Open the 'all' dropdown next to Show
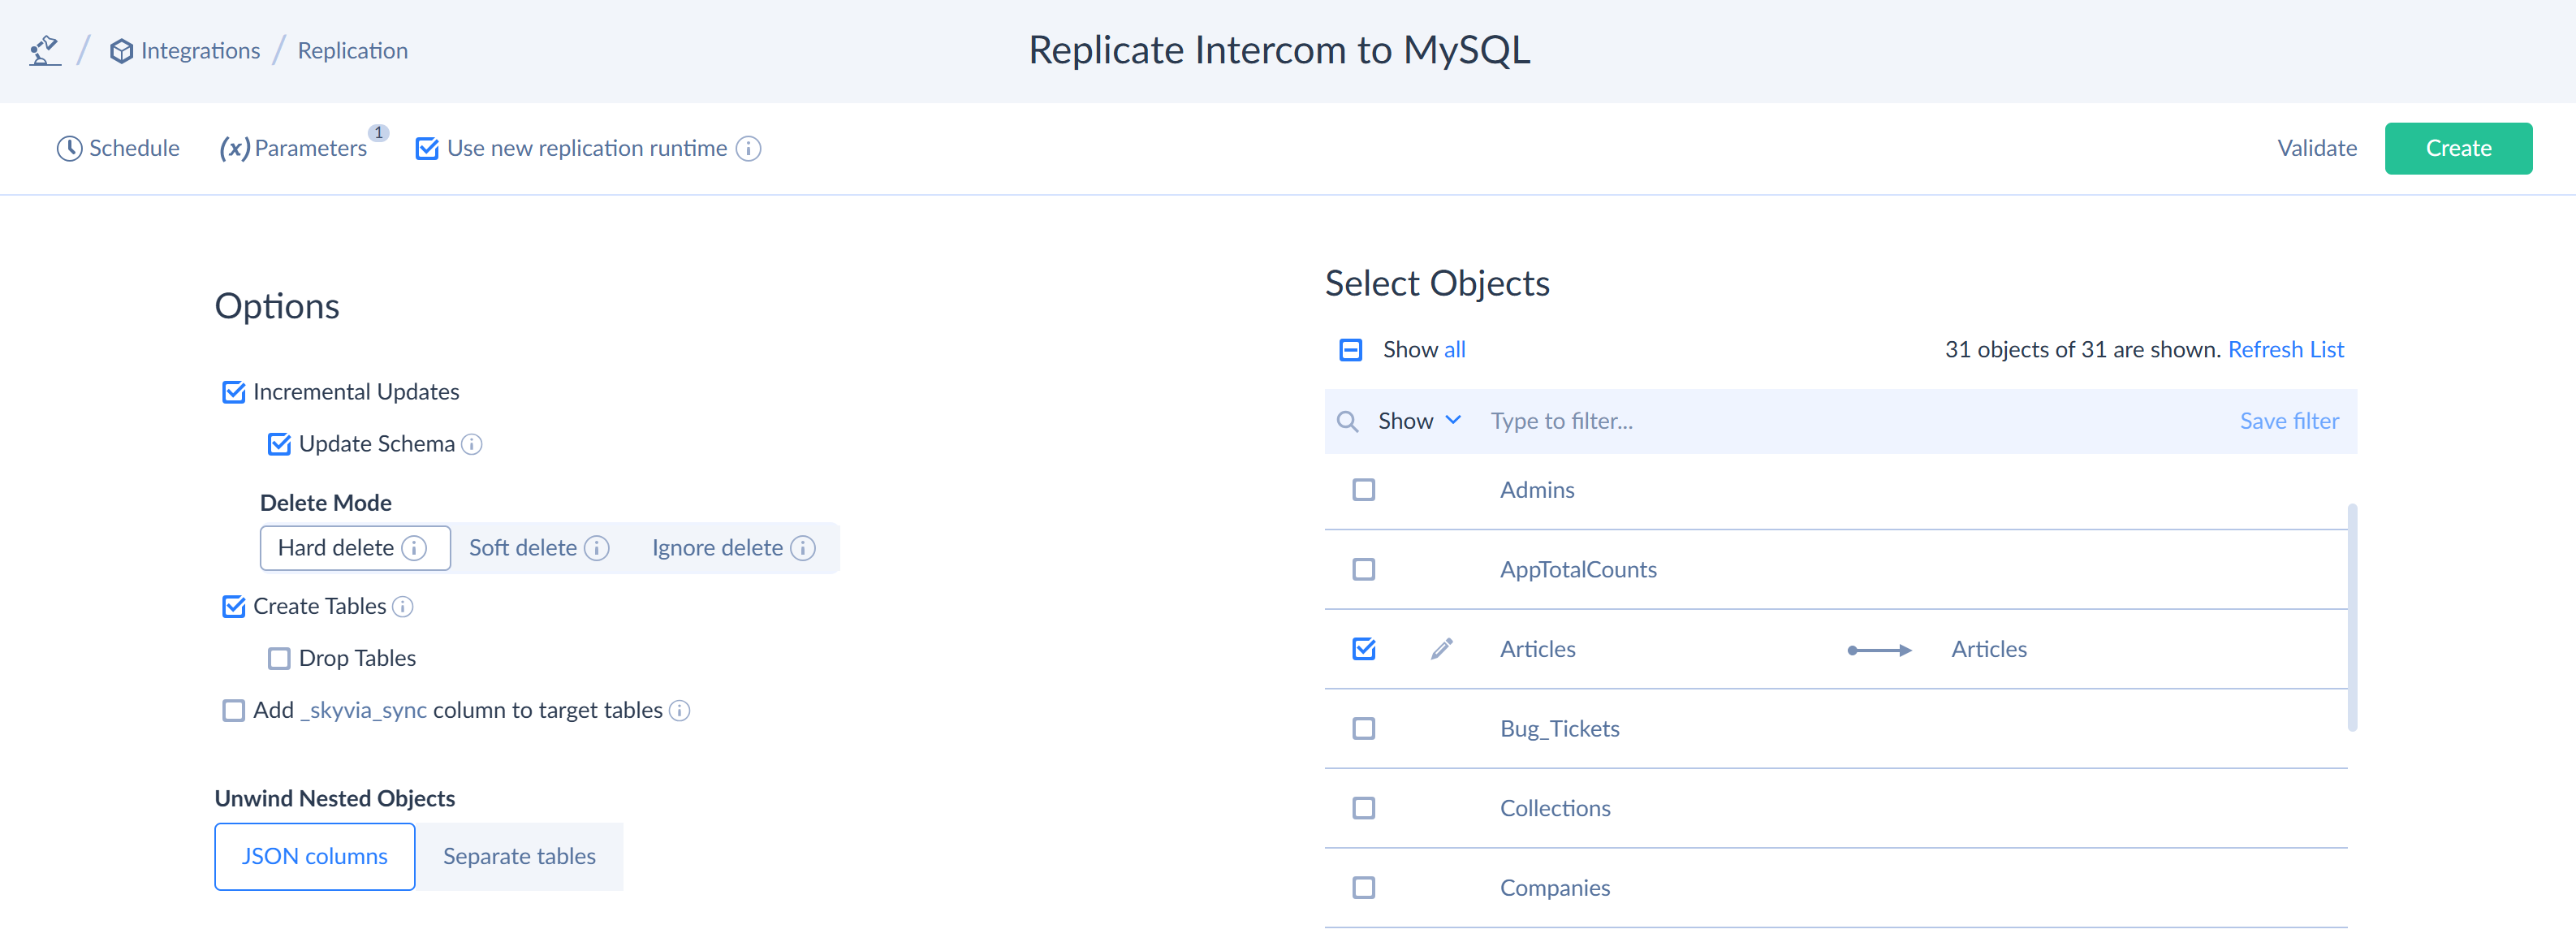2576x938 pixels. pos(1454,350)
